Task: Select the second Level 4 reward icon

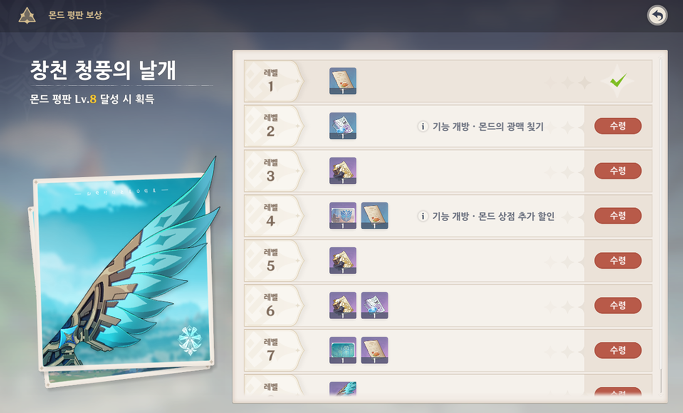Action: point(375,216)
